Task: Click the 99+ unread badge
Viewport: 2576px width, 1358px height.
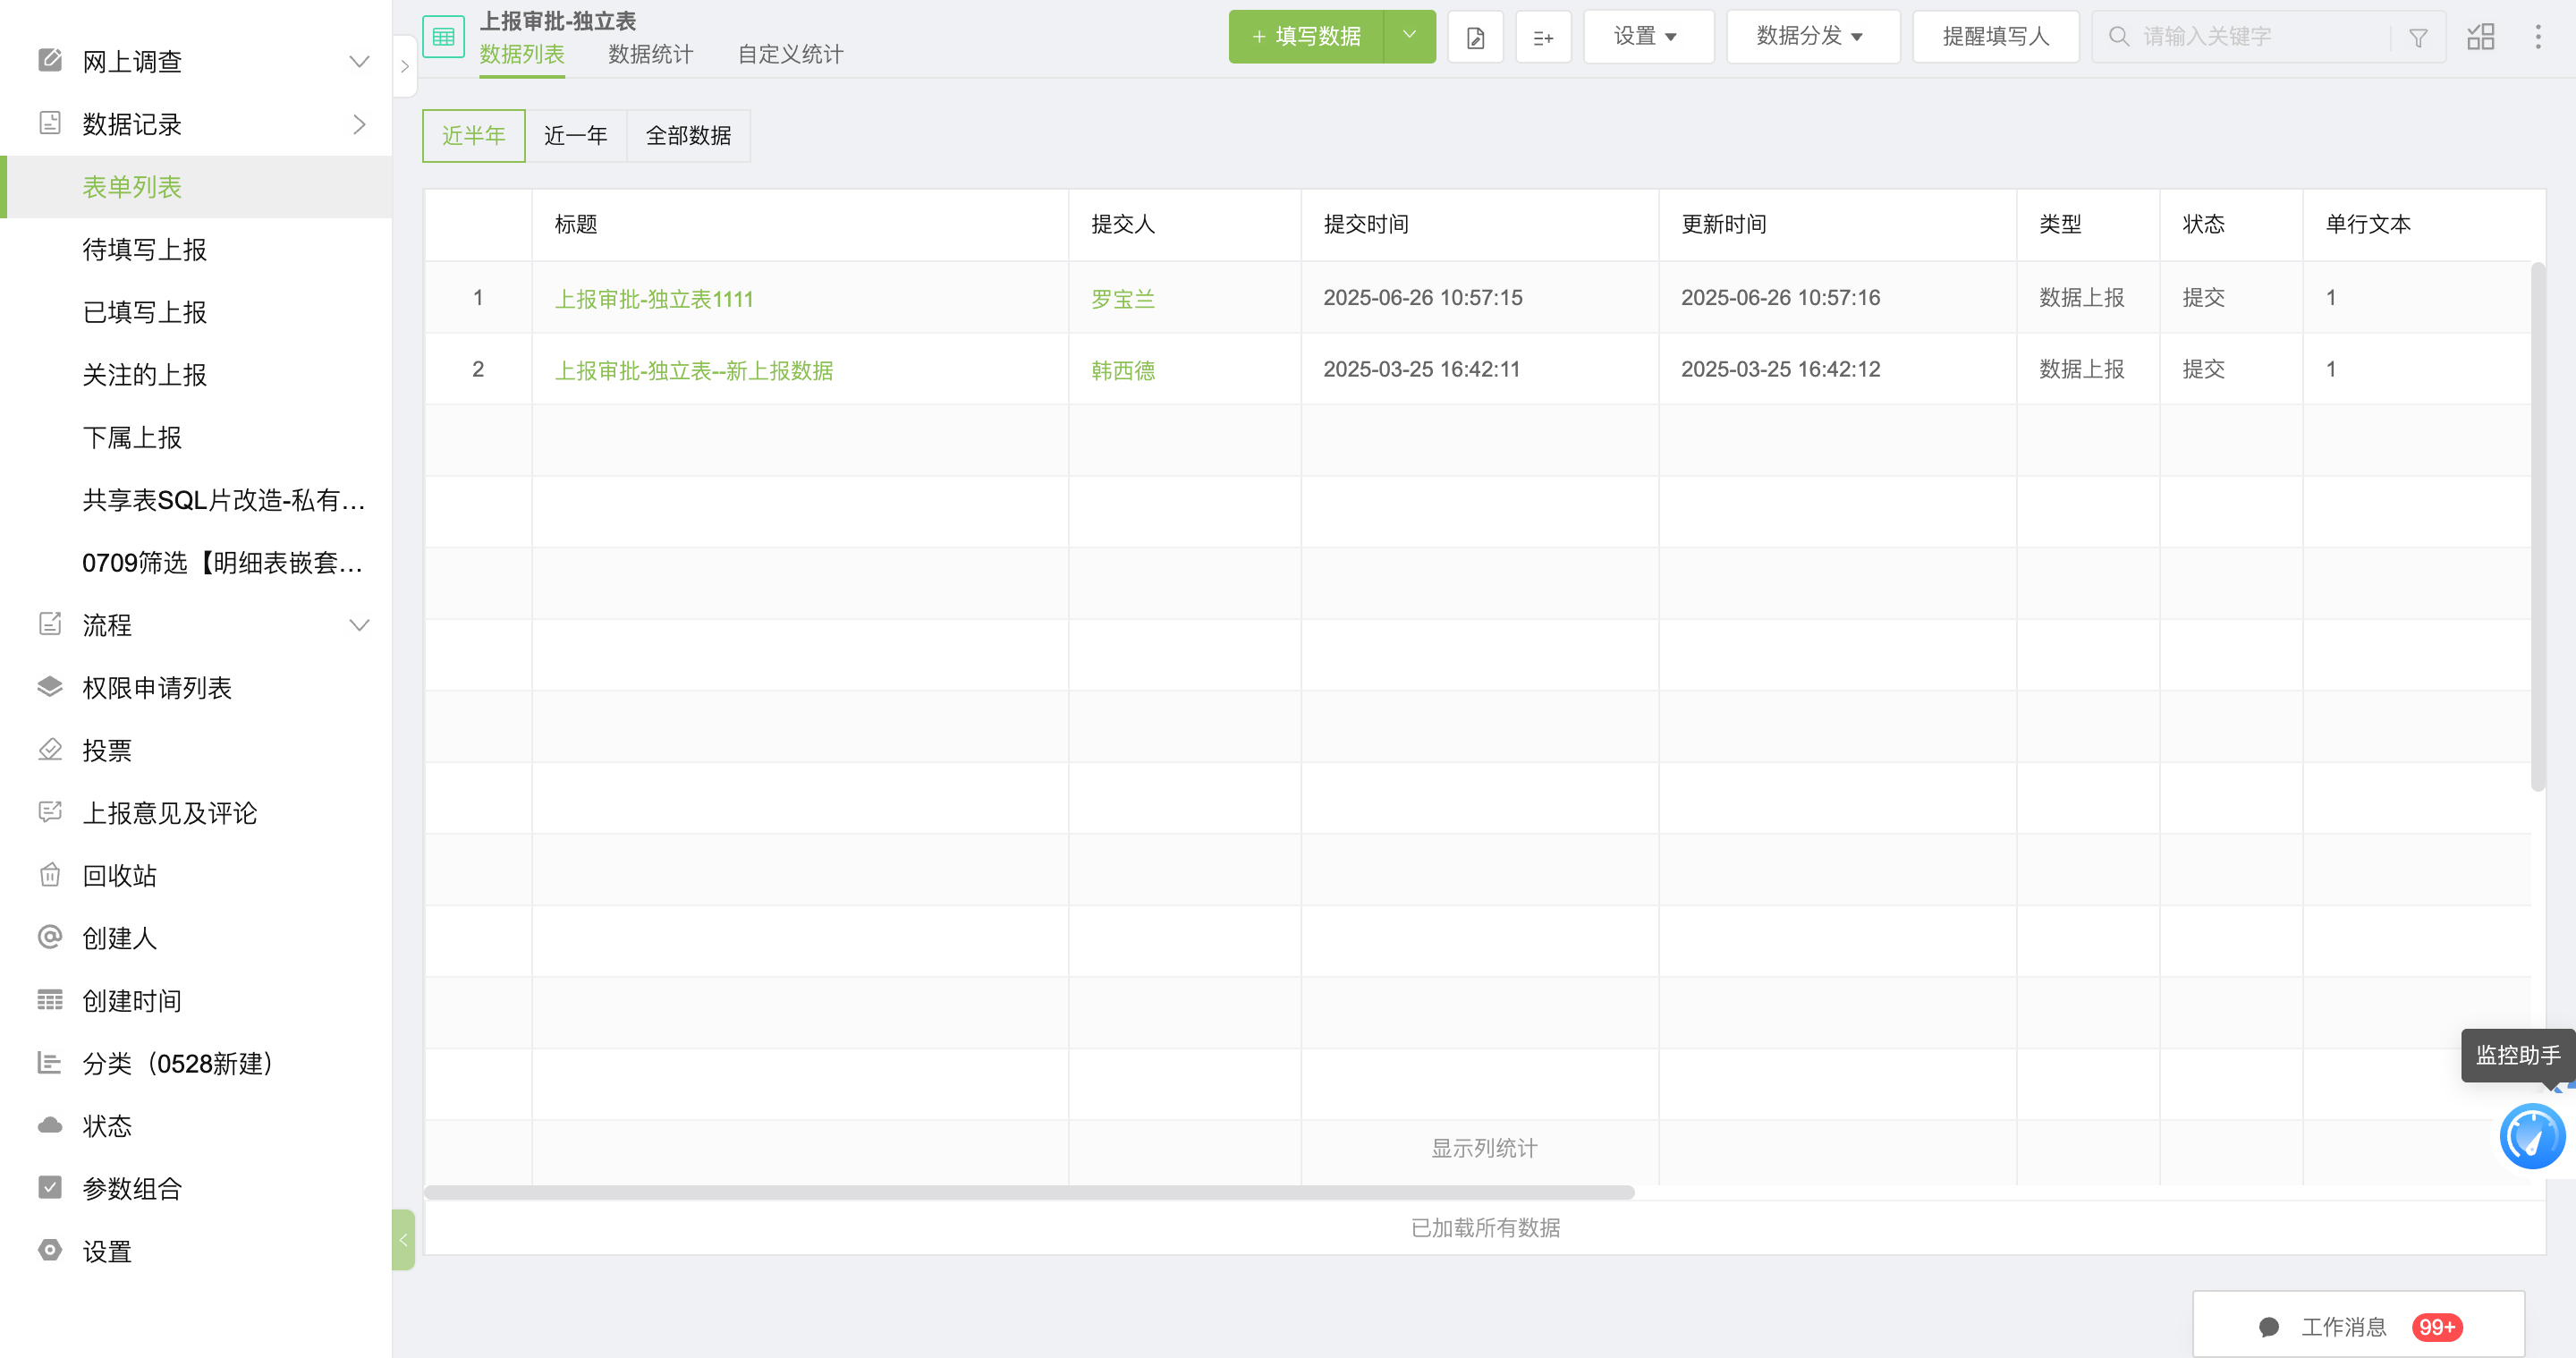Action: point(2437,1327)
